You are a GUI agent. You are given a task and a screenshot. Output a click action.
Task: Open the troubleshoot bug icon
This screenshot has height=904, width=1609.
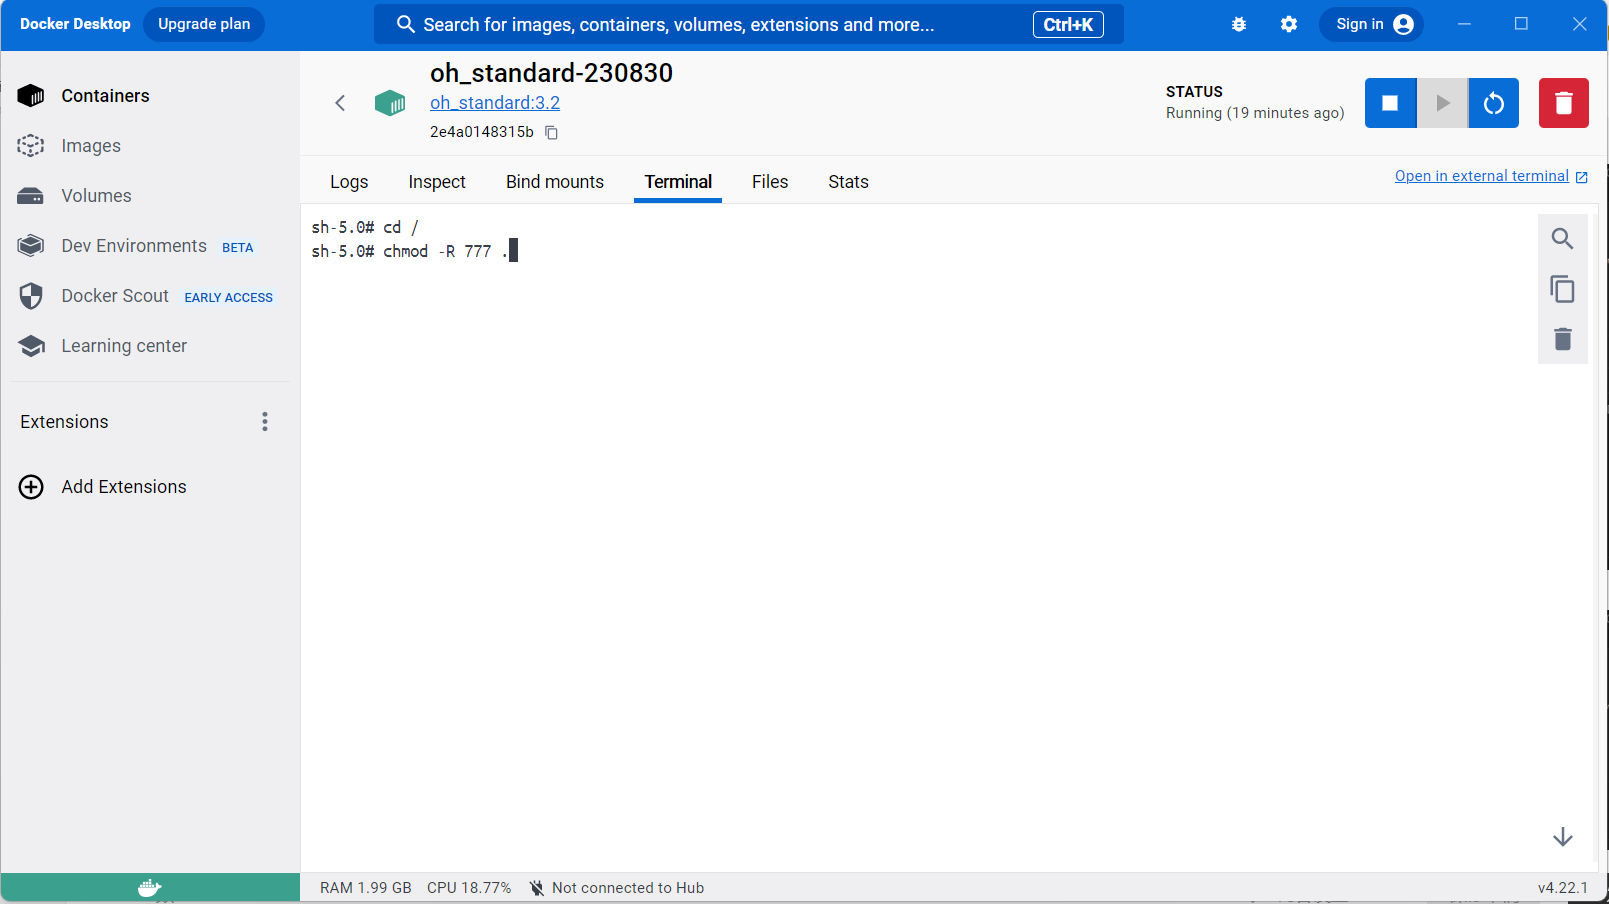(x=1239, y=24)
